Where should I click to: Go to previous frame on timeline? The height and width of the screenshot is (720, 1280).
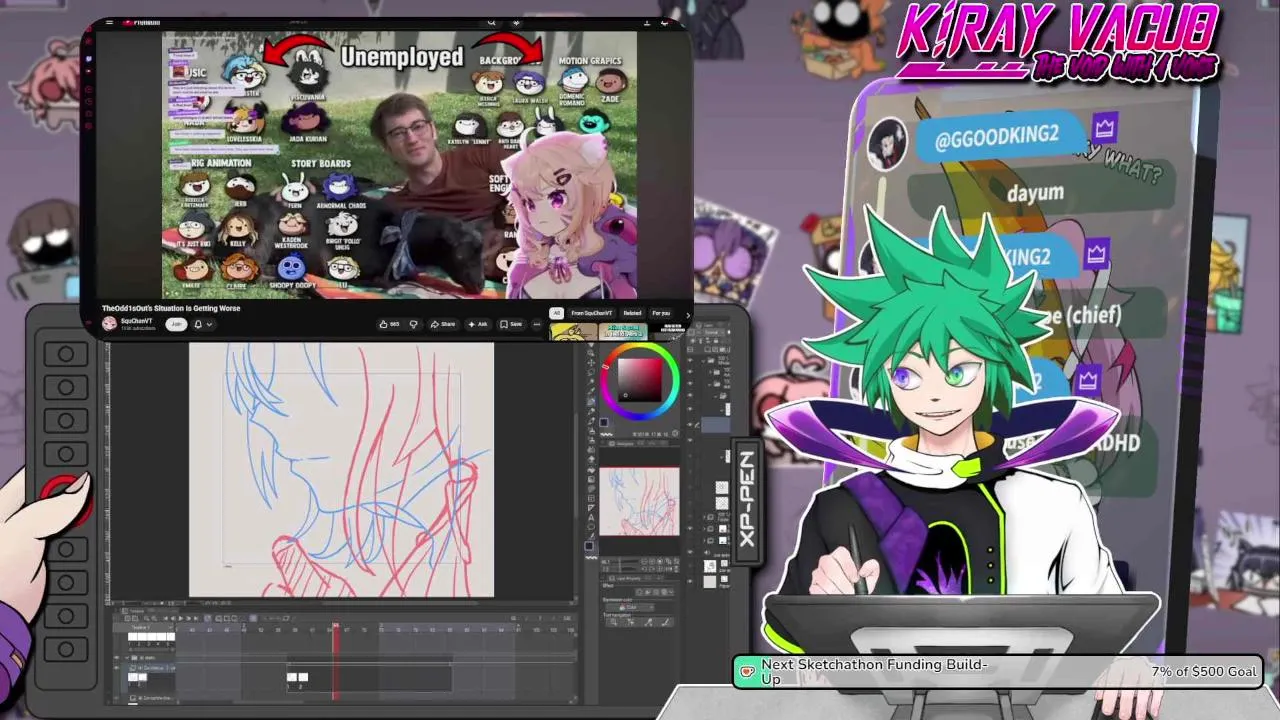pyautogui.click(x=173, y=618)
